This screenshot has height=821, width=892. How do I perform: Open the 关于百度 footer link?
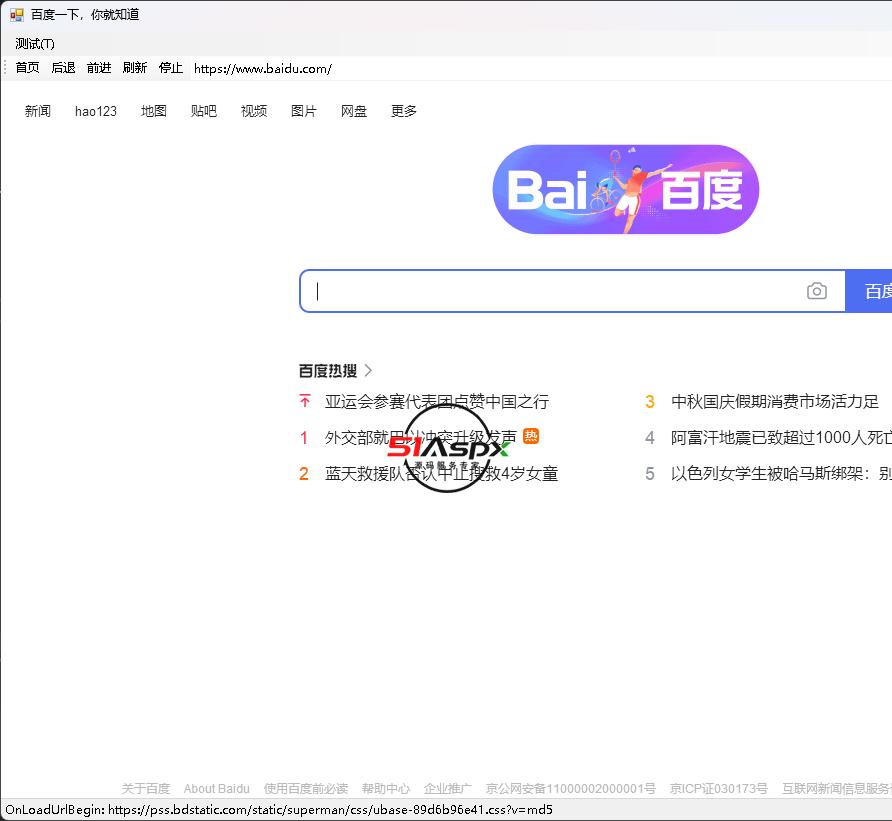click(146, 788)
